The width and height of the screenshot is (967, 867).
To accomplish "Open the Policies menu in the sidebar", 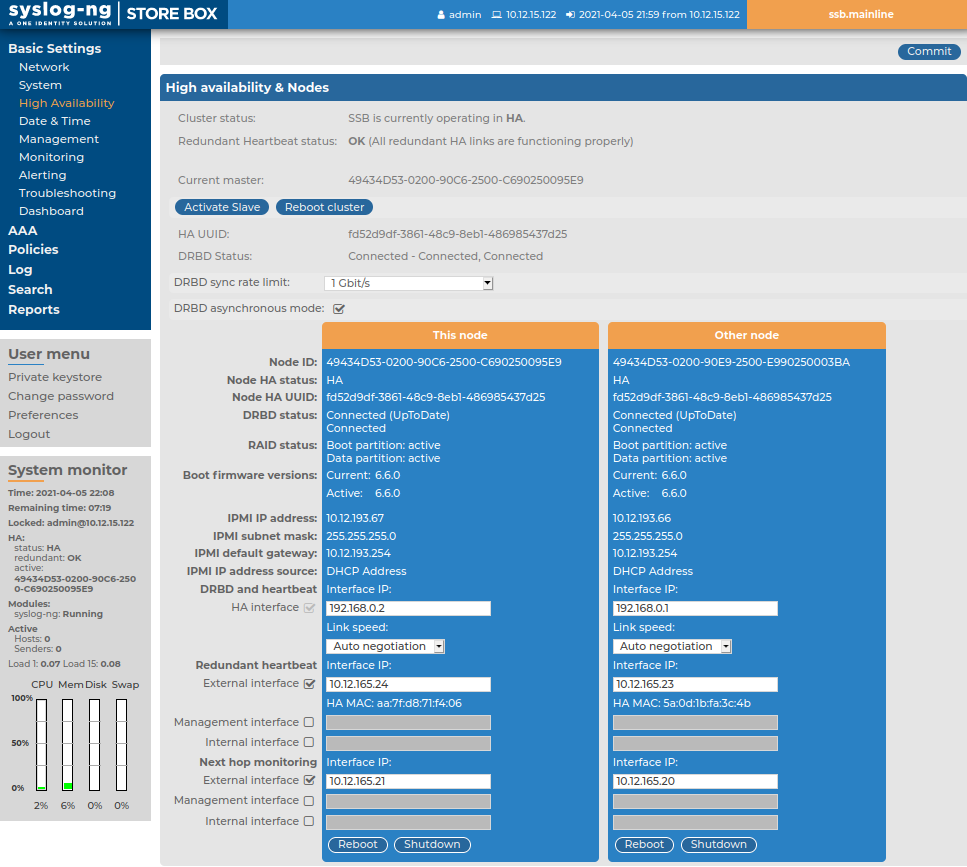I will (x=33, y=249).
